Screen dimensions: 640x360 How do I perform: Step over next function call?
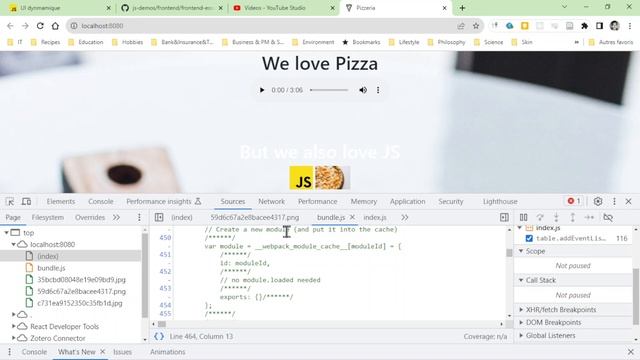540,218
